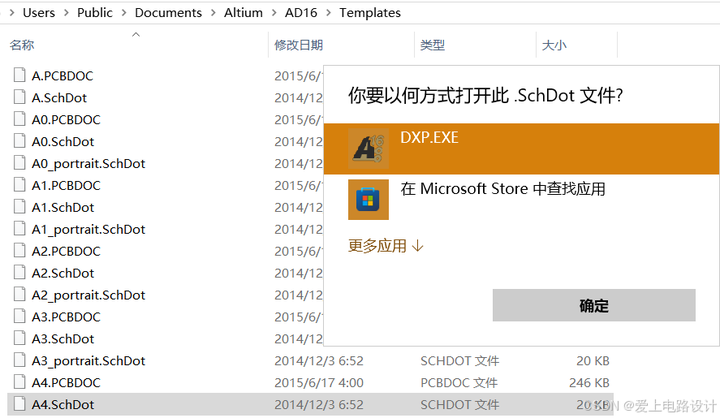Select the file A4.PCBDOC
720x418 pixels.
(66, 383)
